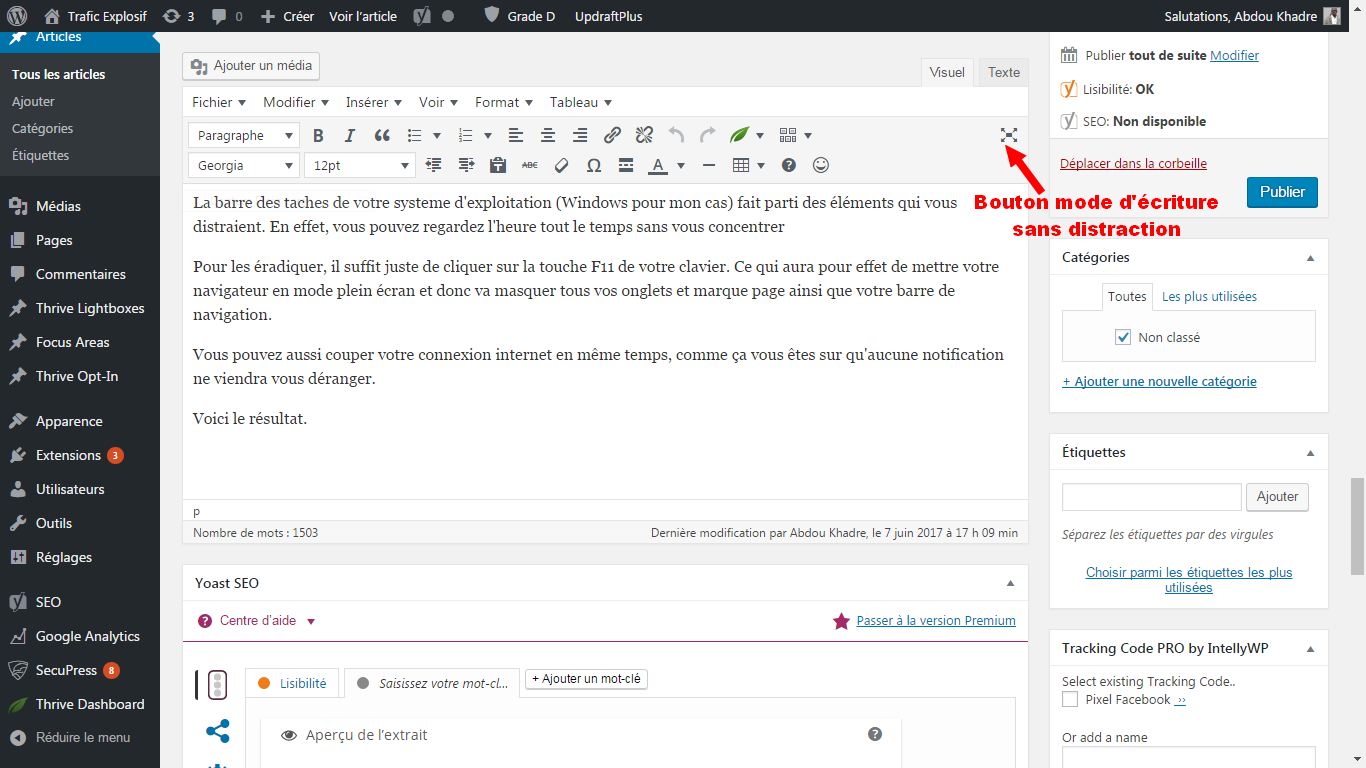Screen dimensions: 1366x768
Task: Toggle bold formatting in the editor toolbar
Action: [318, 136]
